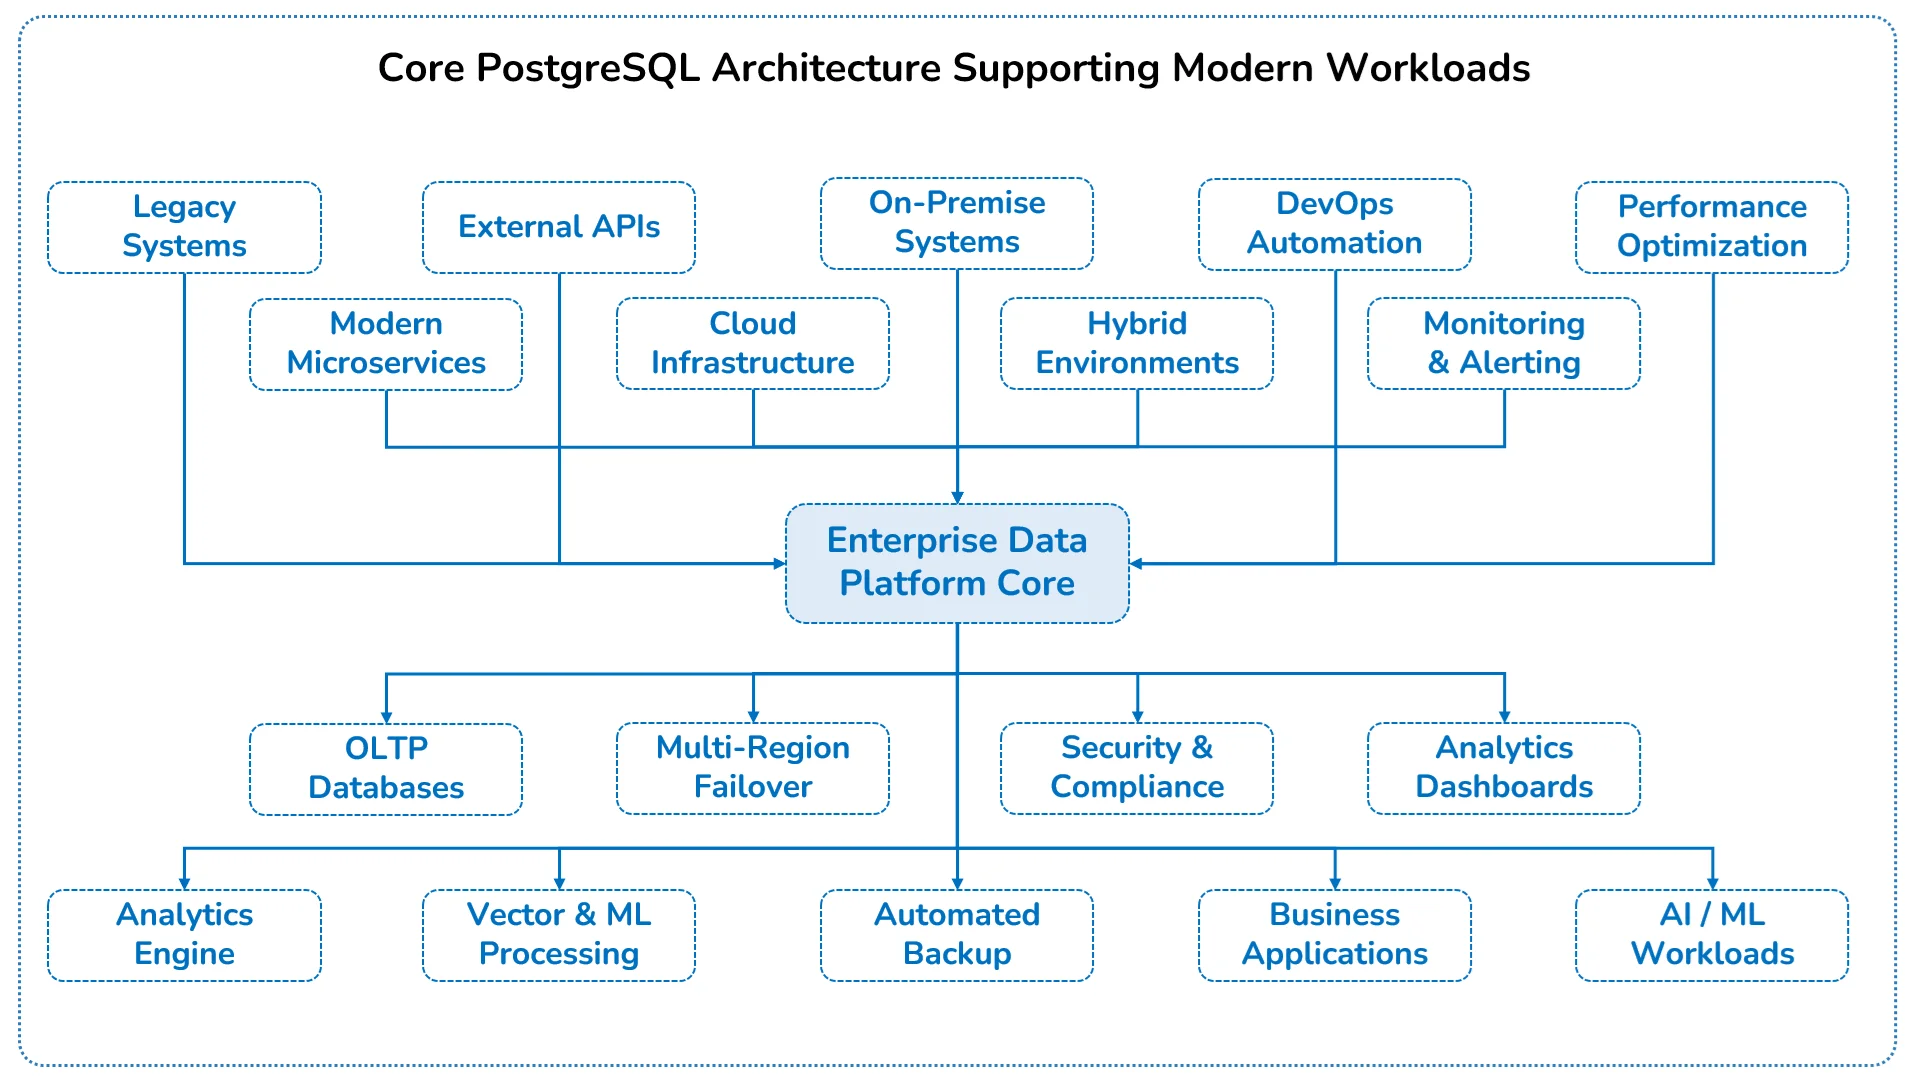This screenshot has height=1079, width=1919.
Task: Click the Automated Backup node
Action: [957, 935]
